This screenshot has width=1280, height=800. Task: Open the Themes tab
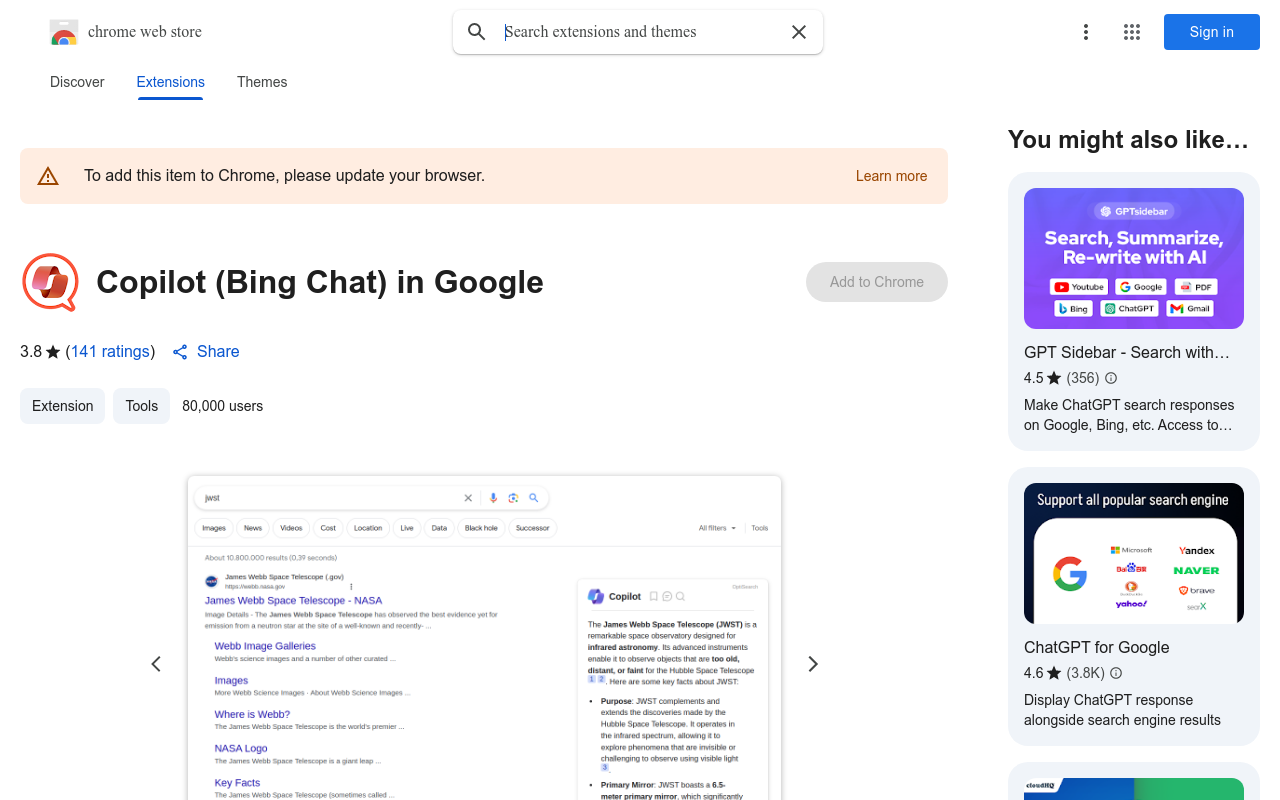coord(262,82)
